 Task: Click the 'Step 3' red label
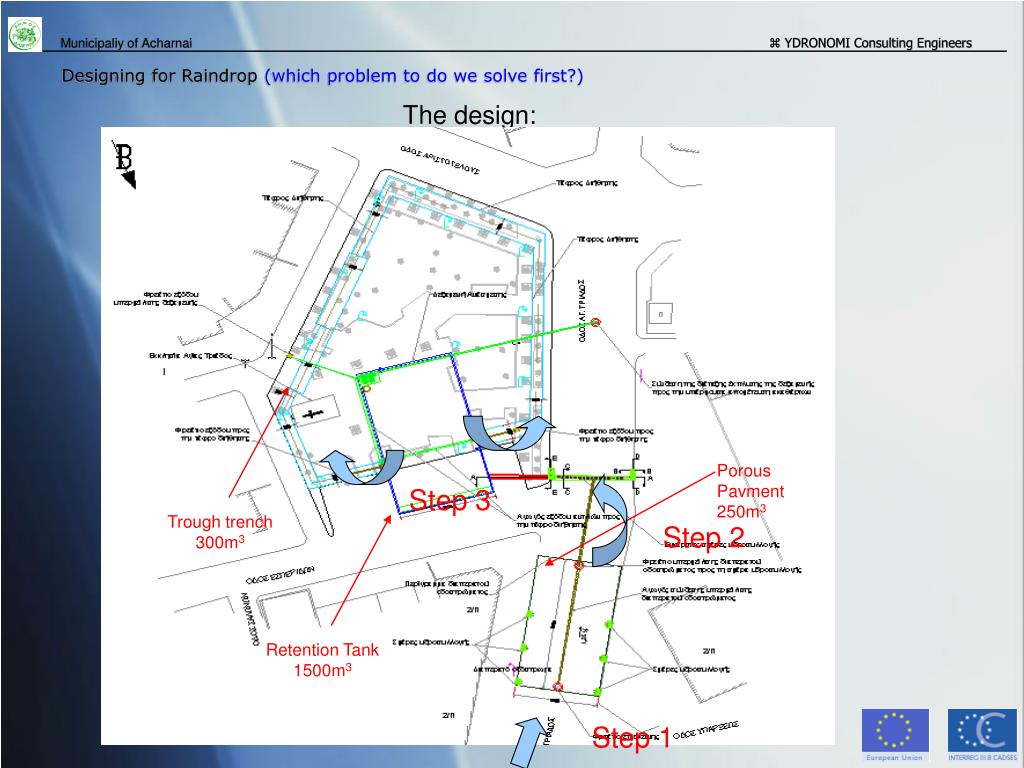[449, 501]
